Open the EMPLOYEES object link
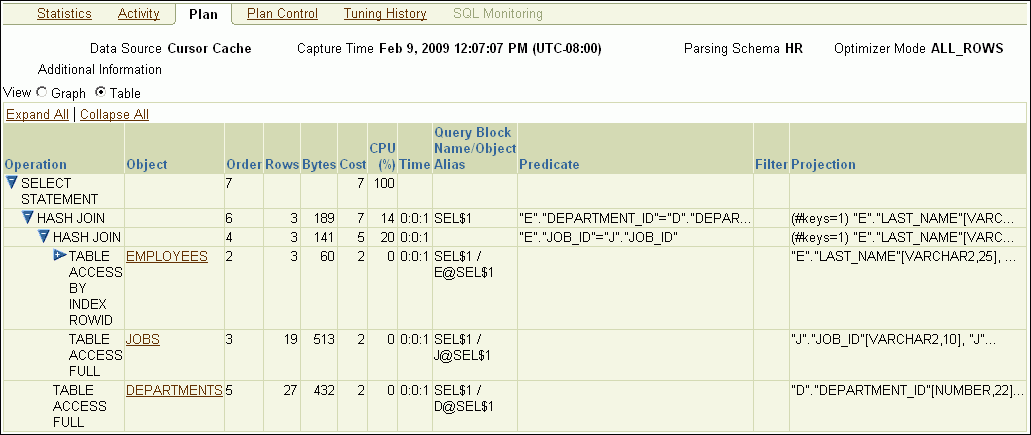This screenshot has width=1031, height=435. coord(166,256)
